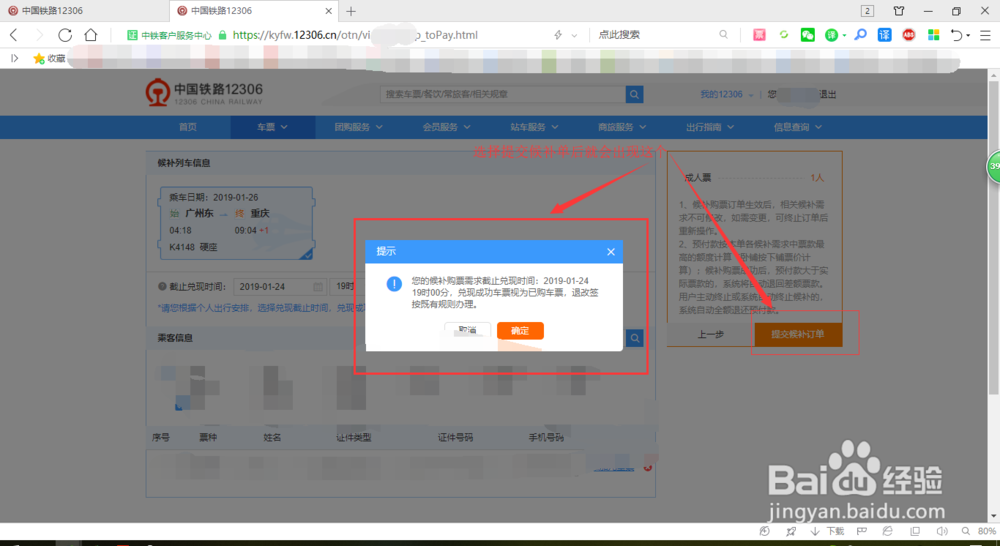Go forward in browser history

[x=39, y=35]
